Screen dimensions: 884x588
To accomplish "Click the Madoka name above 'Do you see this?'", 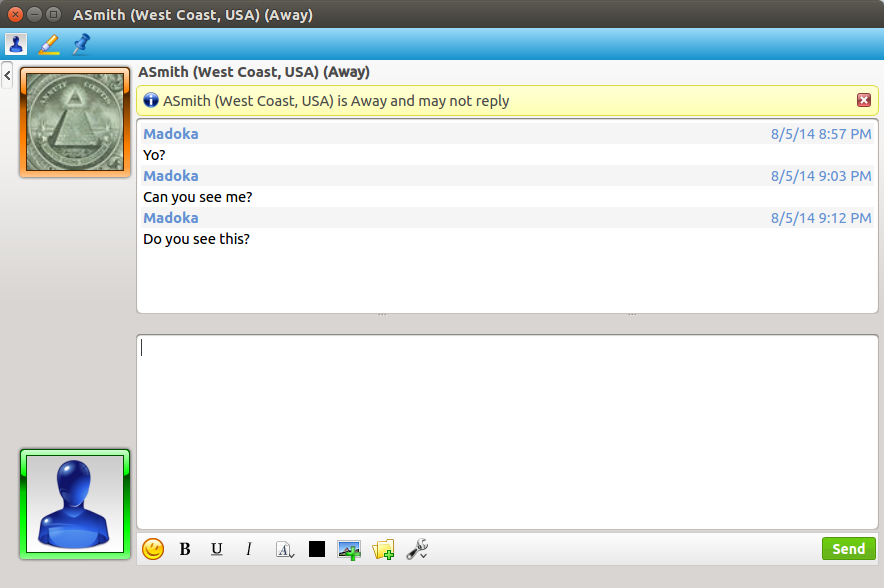I will coord(171,218).
